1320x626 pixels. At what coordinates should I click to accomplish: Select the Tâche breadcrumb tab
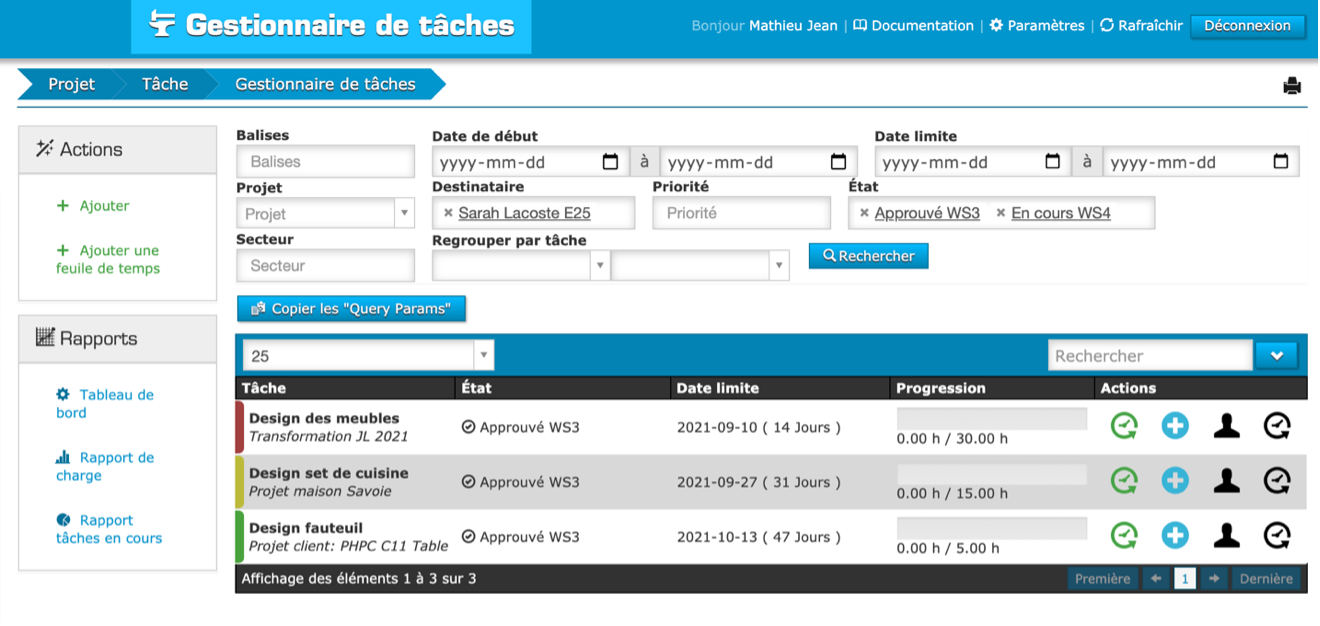pyautogui.click(x=165, y=84)
